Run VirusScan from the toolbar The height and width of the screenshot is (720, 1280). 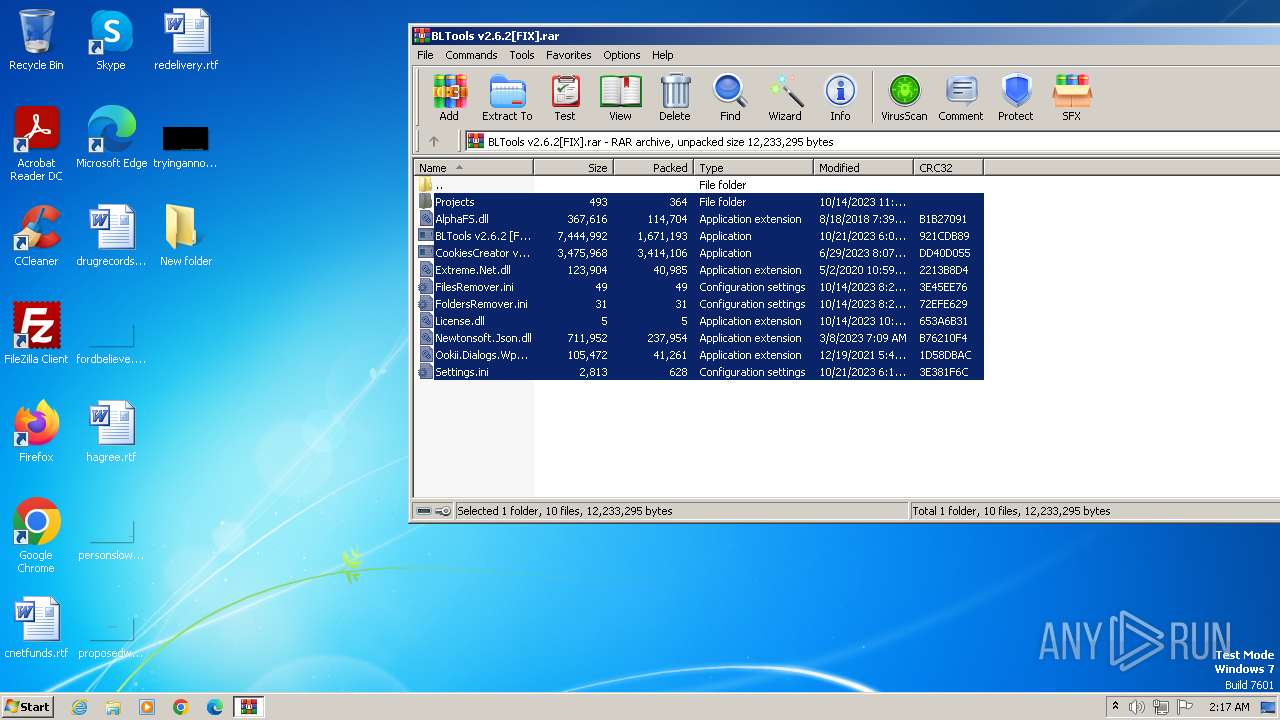pyautogui.click(x=904, y=98)
